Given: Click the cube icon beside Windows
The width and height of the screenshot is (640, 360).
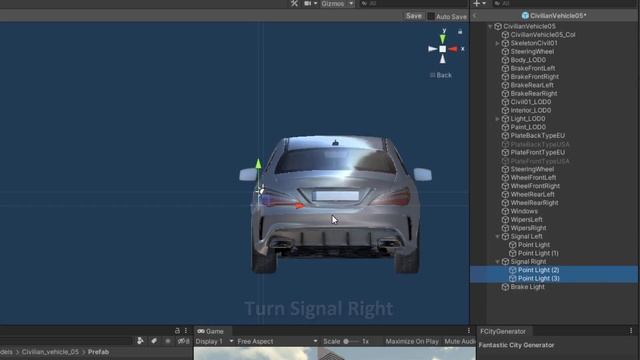Looking at the screenshot, I should [505, 211].
